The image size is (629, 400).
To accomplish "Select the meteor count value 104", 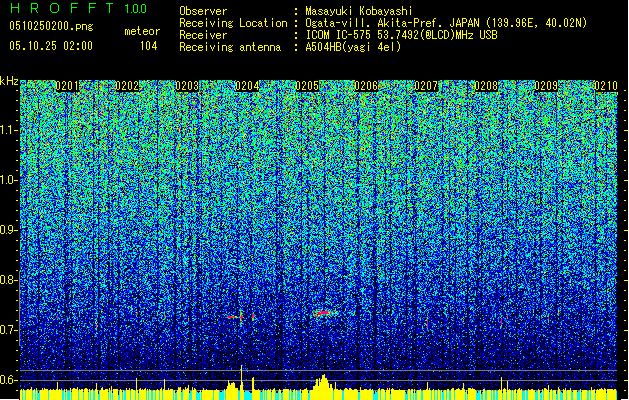I will (x=148, y=46).
